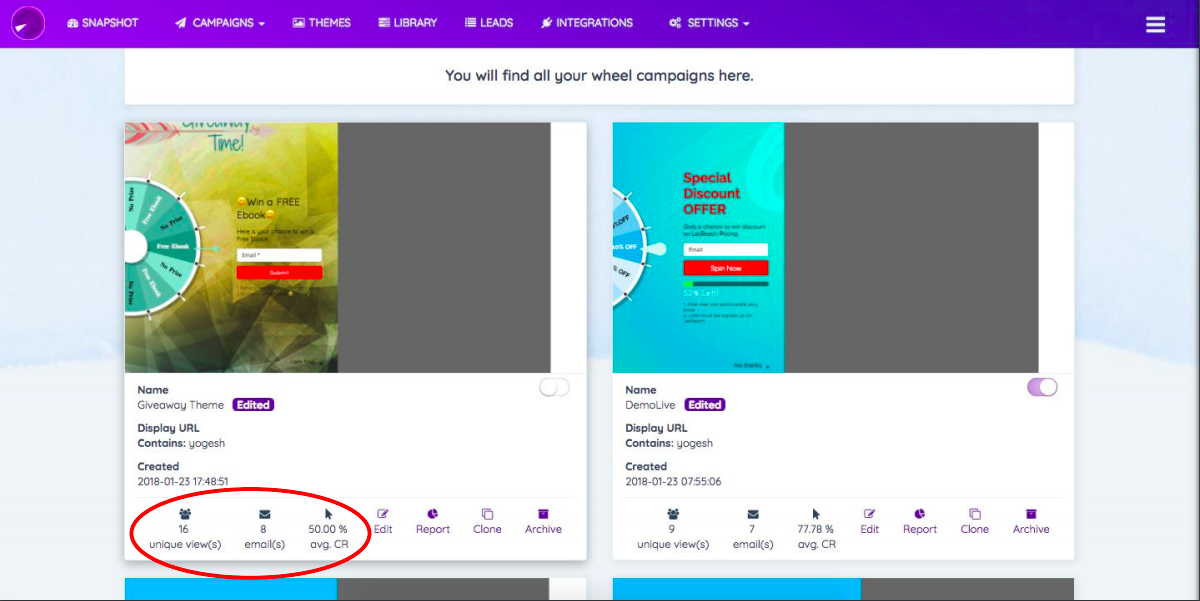1200x601 pixels.
Task: Open the DemoLive campaign preview thumbnail
Action: (x=825, y=248)
